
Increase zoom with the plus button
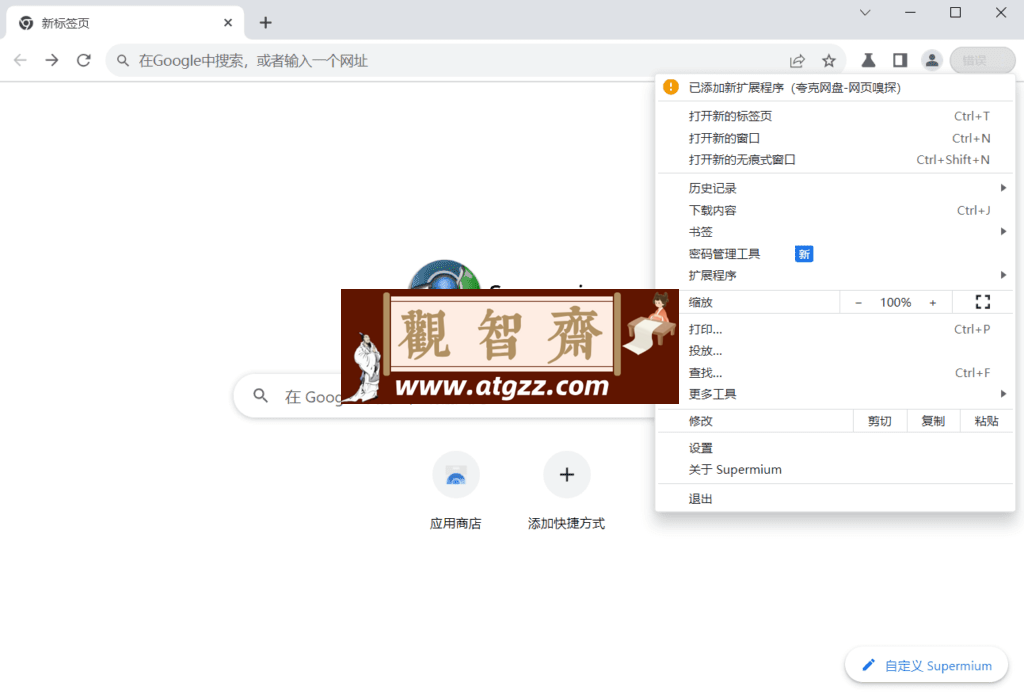click(933, 302)
